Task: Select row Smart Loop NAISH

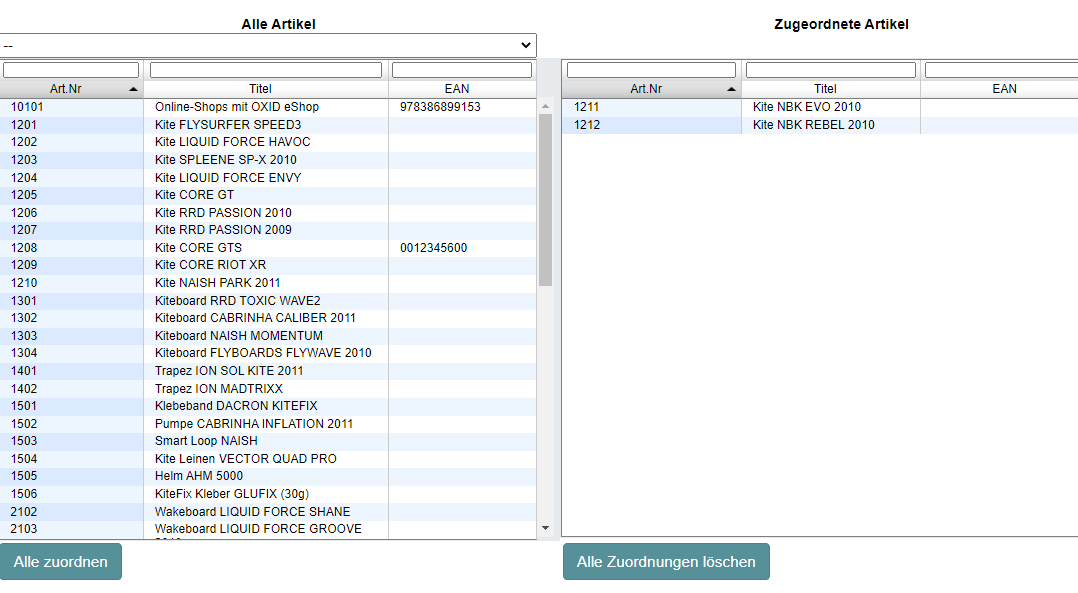Action: coord(268,441)
